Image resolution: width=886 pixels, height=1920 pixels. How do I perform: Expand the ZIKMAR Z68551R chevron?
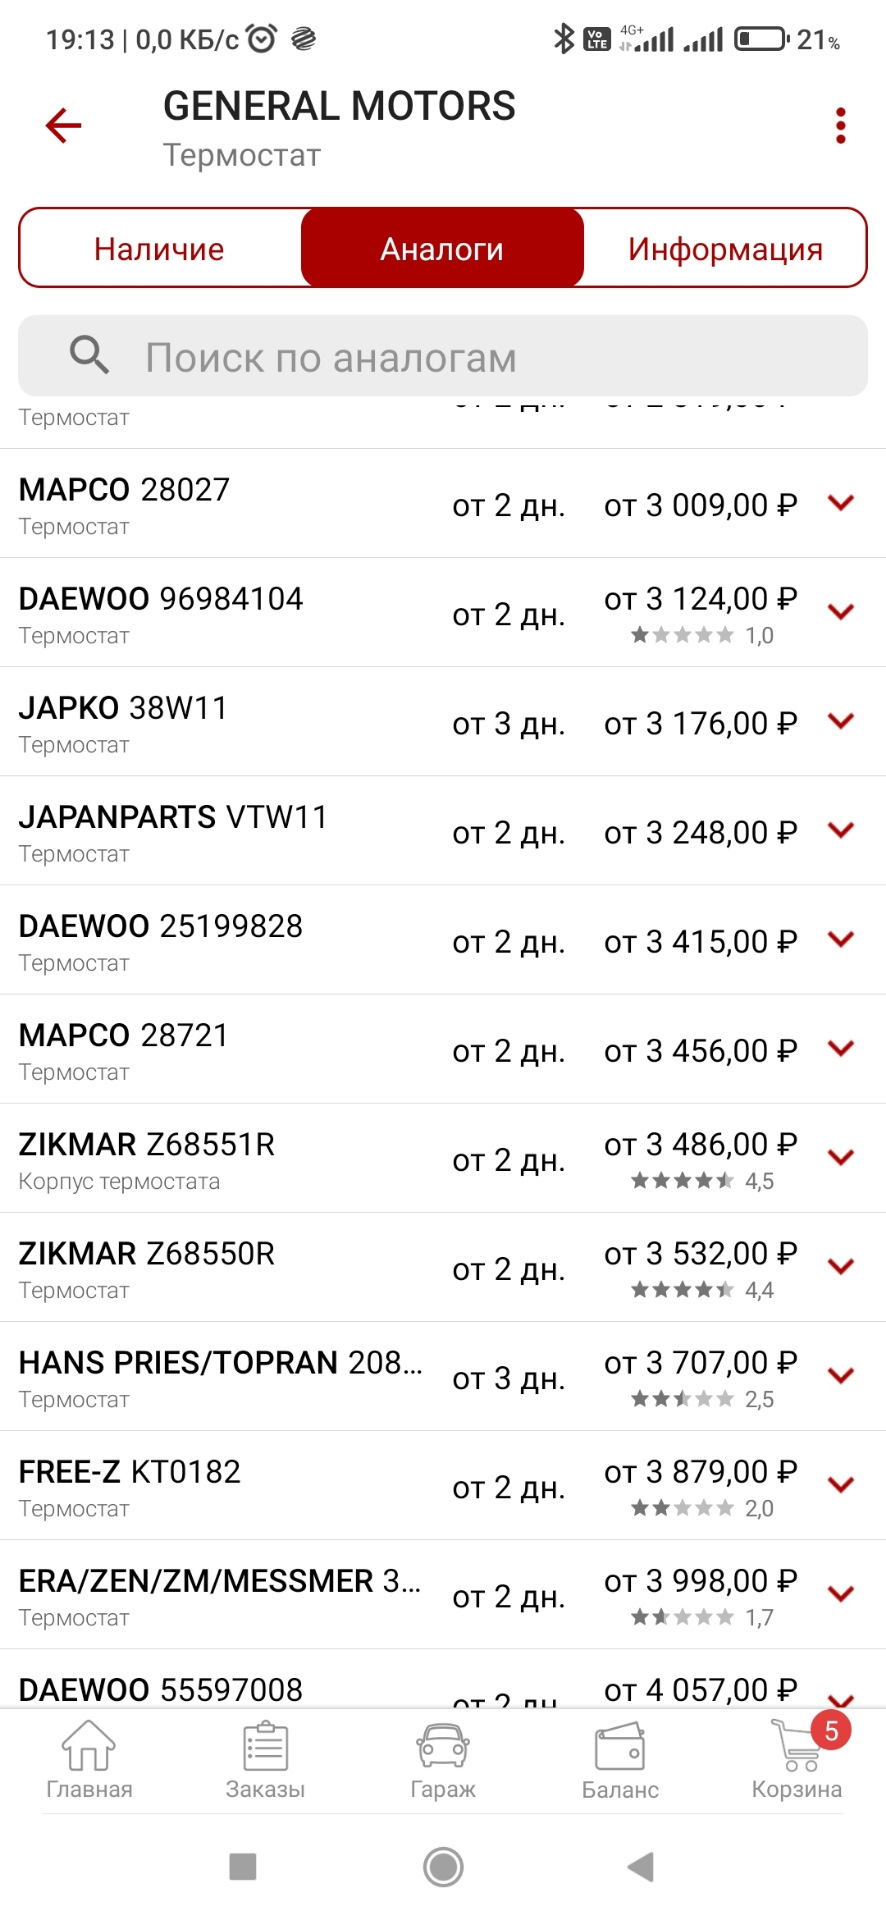[841, 1157]
